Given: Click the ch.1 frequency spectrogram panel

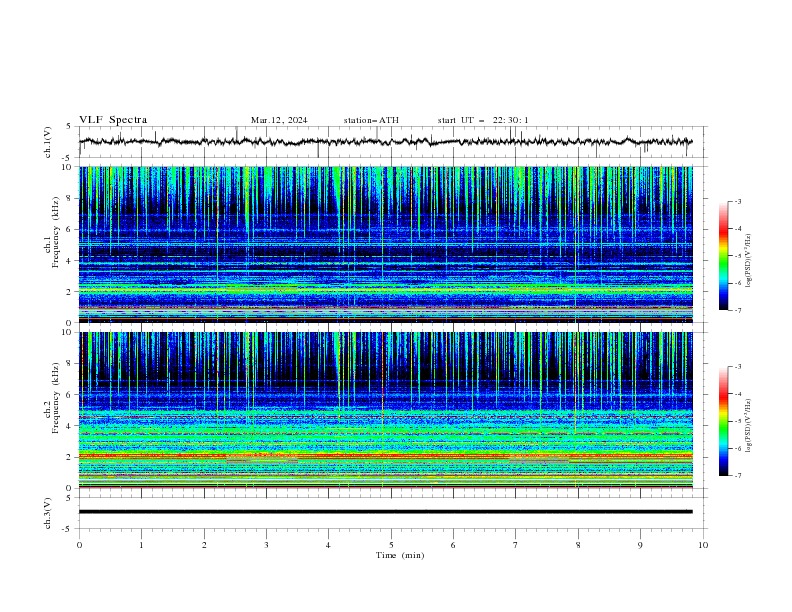Looking at the screenshot, I should pos(385,244).
